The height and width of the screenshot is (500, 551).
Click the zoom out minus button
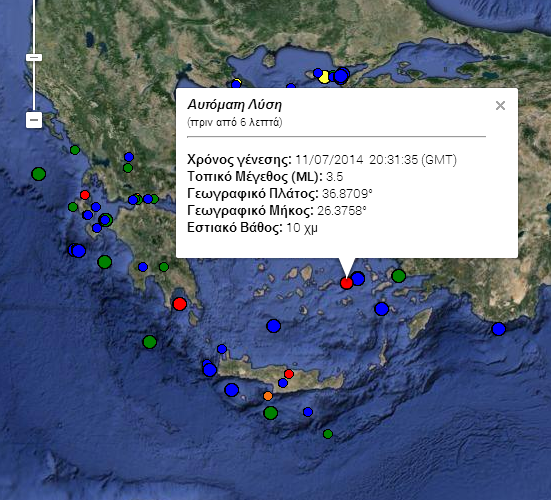click(34, 120)
